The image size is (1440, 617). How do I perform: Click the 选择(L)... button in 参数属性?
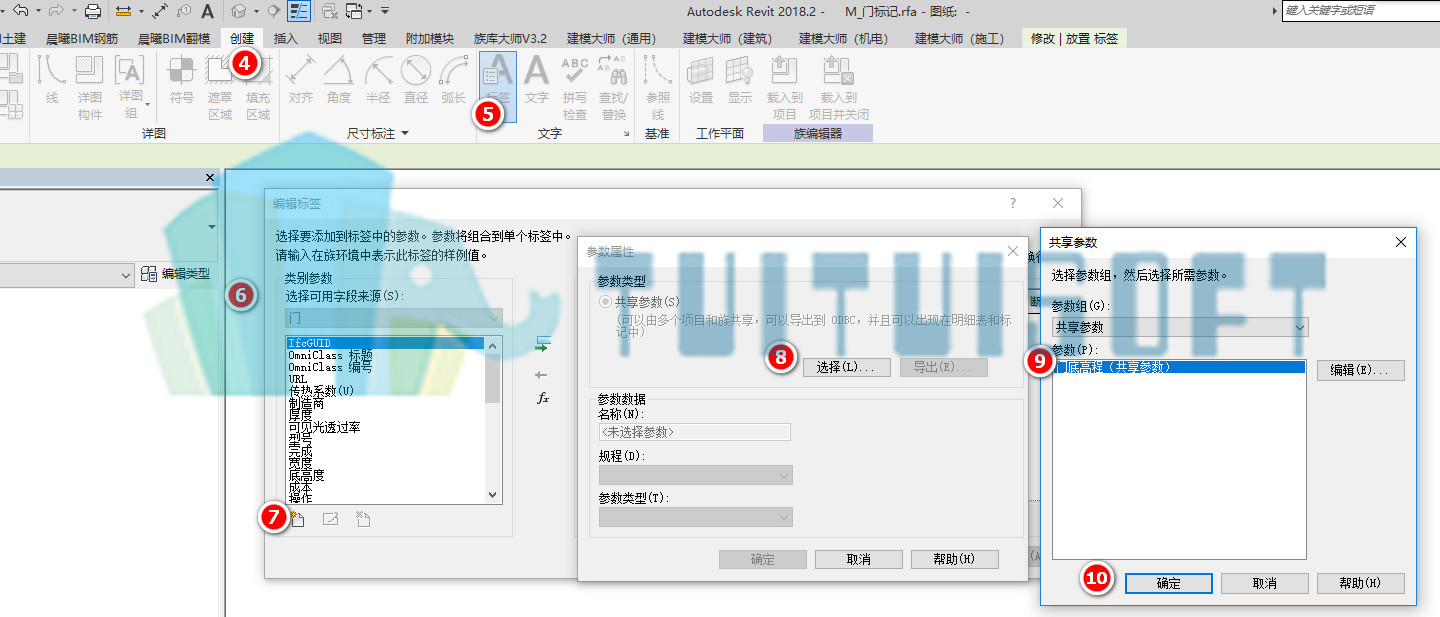tap(846, 367)
